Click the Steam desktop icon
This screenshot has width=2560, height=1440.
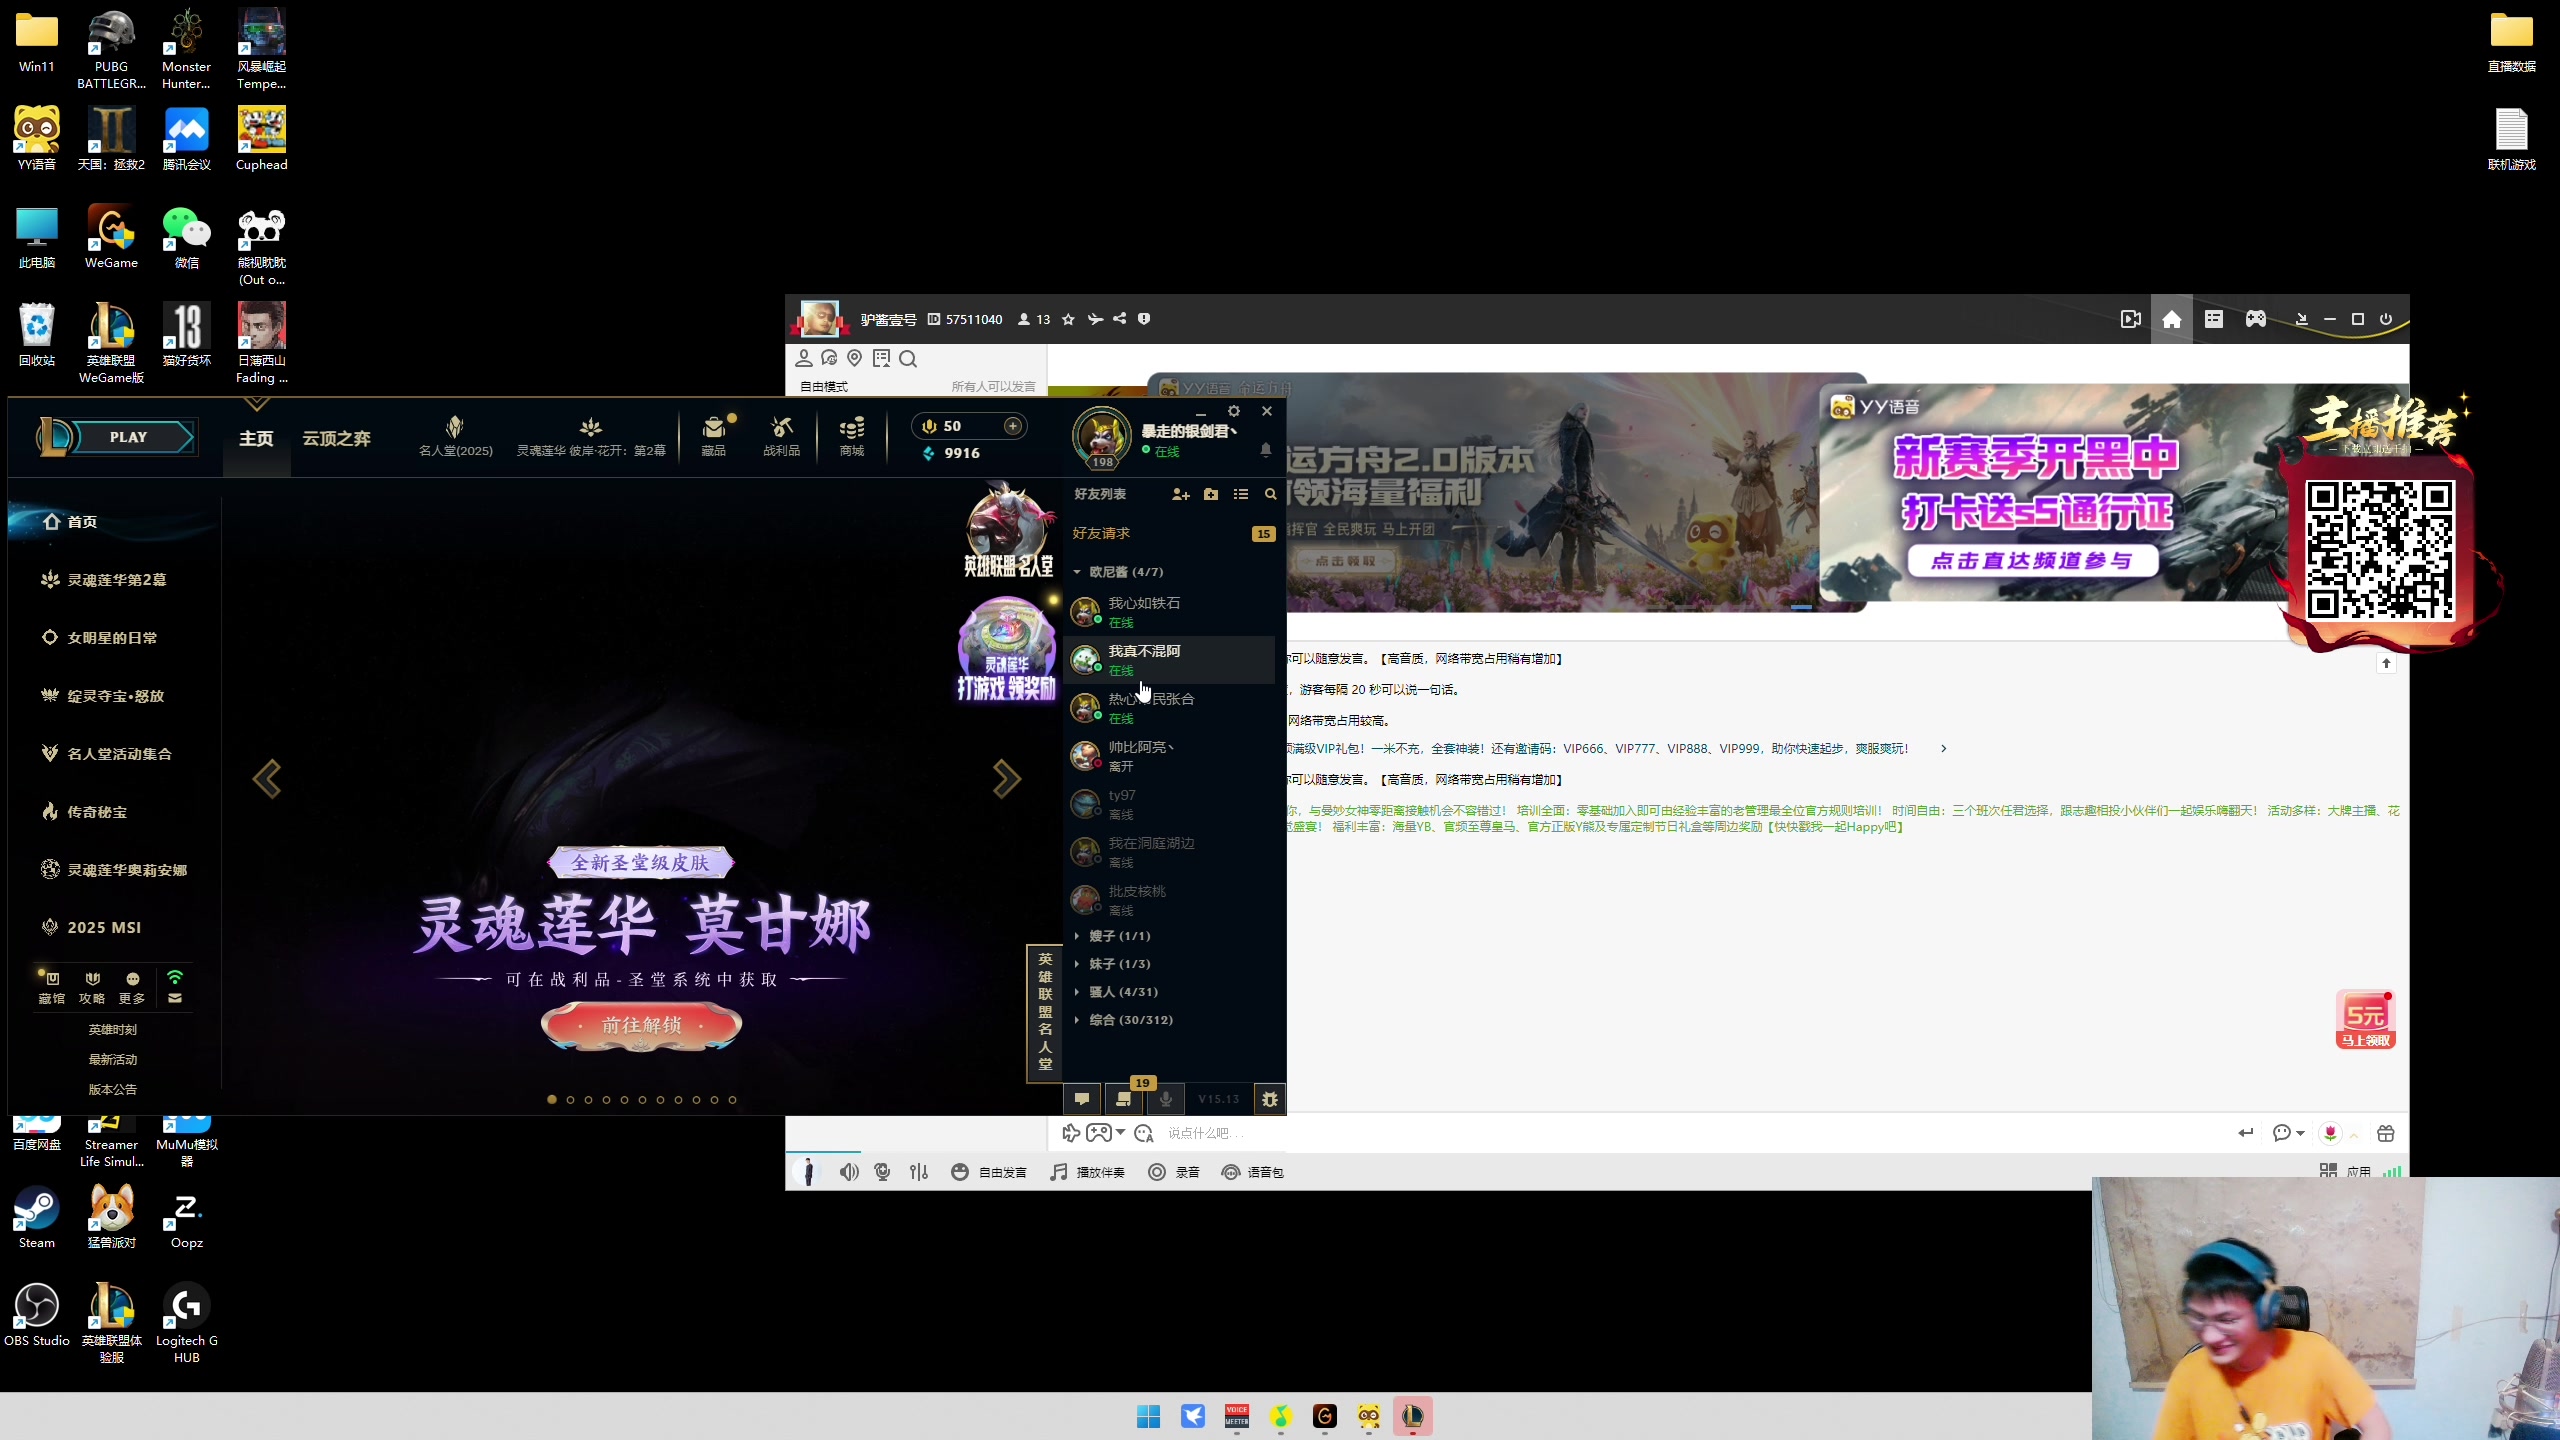[x=37, y=1218]
